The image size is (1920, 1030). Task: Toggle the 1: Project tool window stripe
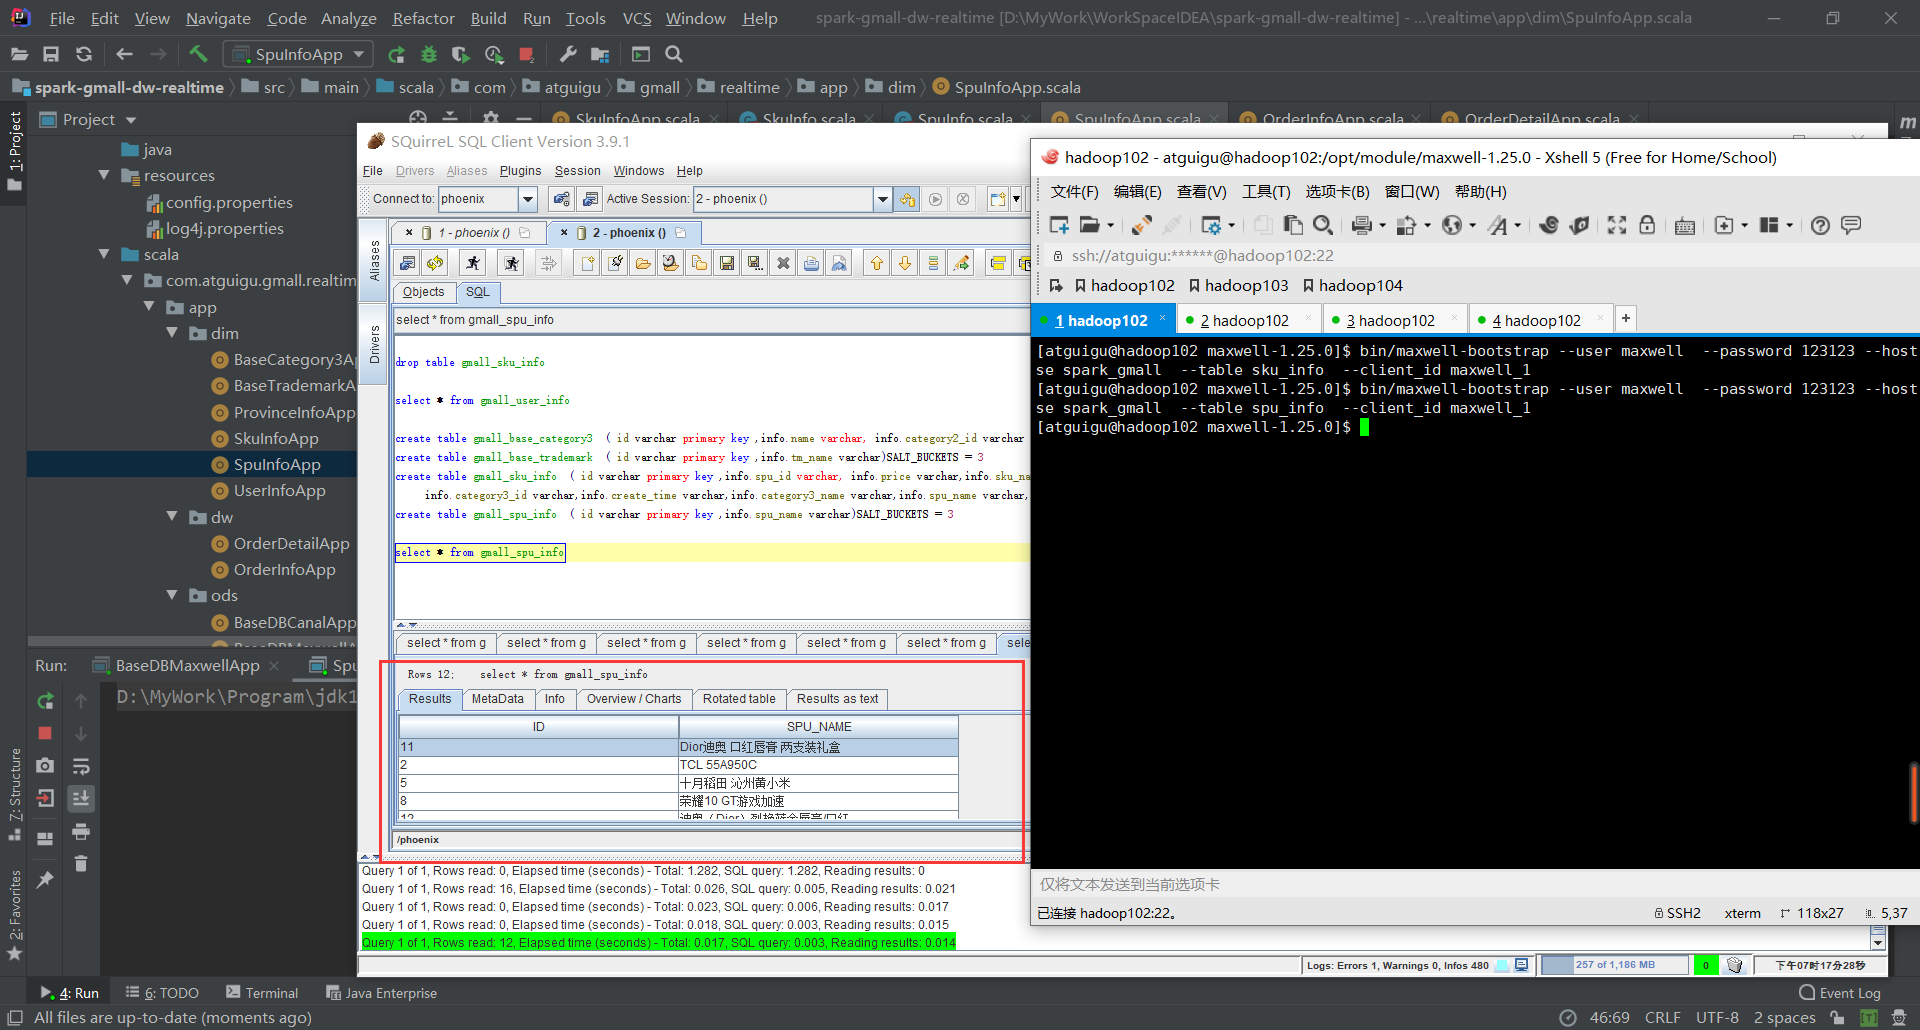click(x=14, y=152)
